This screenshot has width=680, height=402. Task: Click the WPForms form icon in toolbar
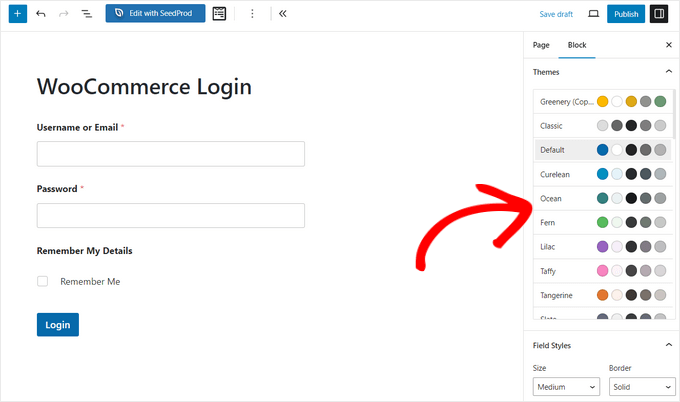click(x=219, y=14)
